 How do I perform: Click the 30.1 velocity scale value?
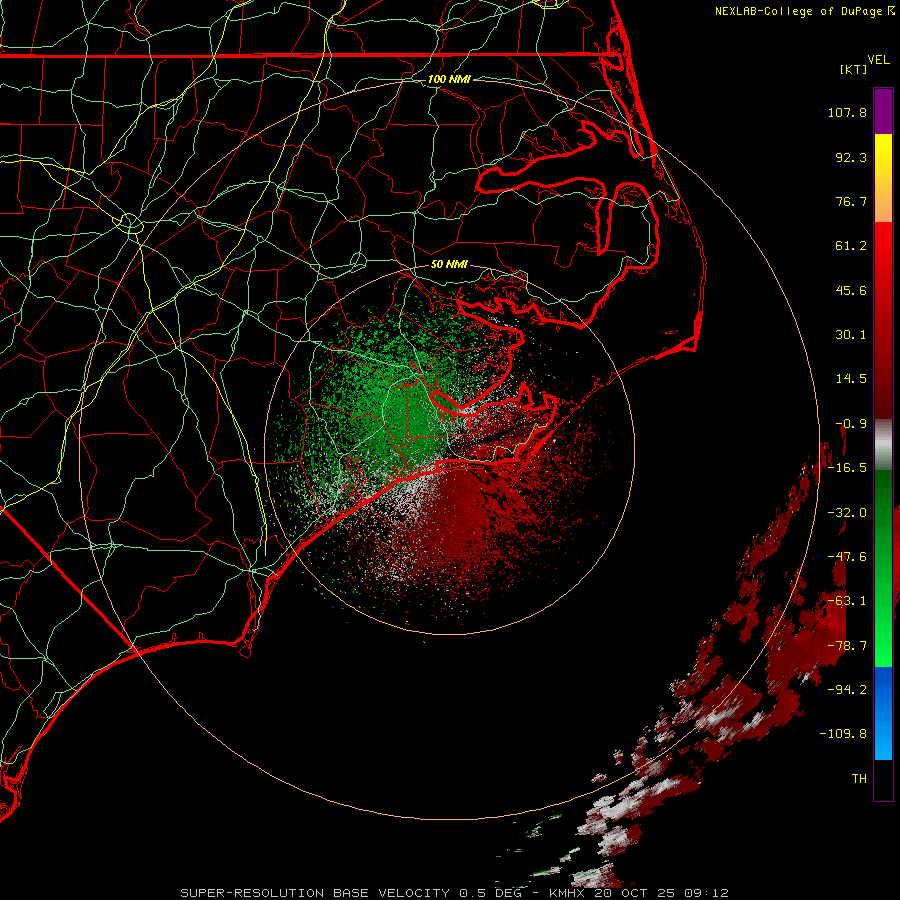(851, 335)
